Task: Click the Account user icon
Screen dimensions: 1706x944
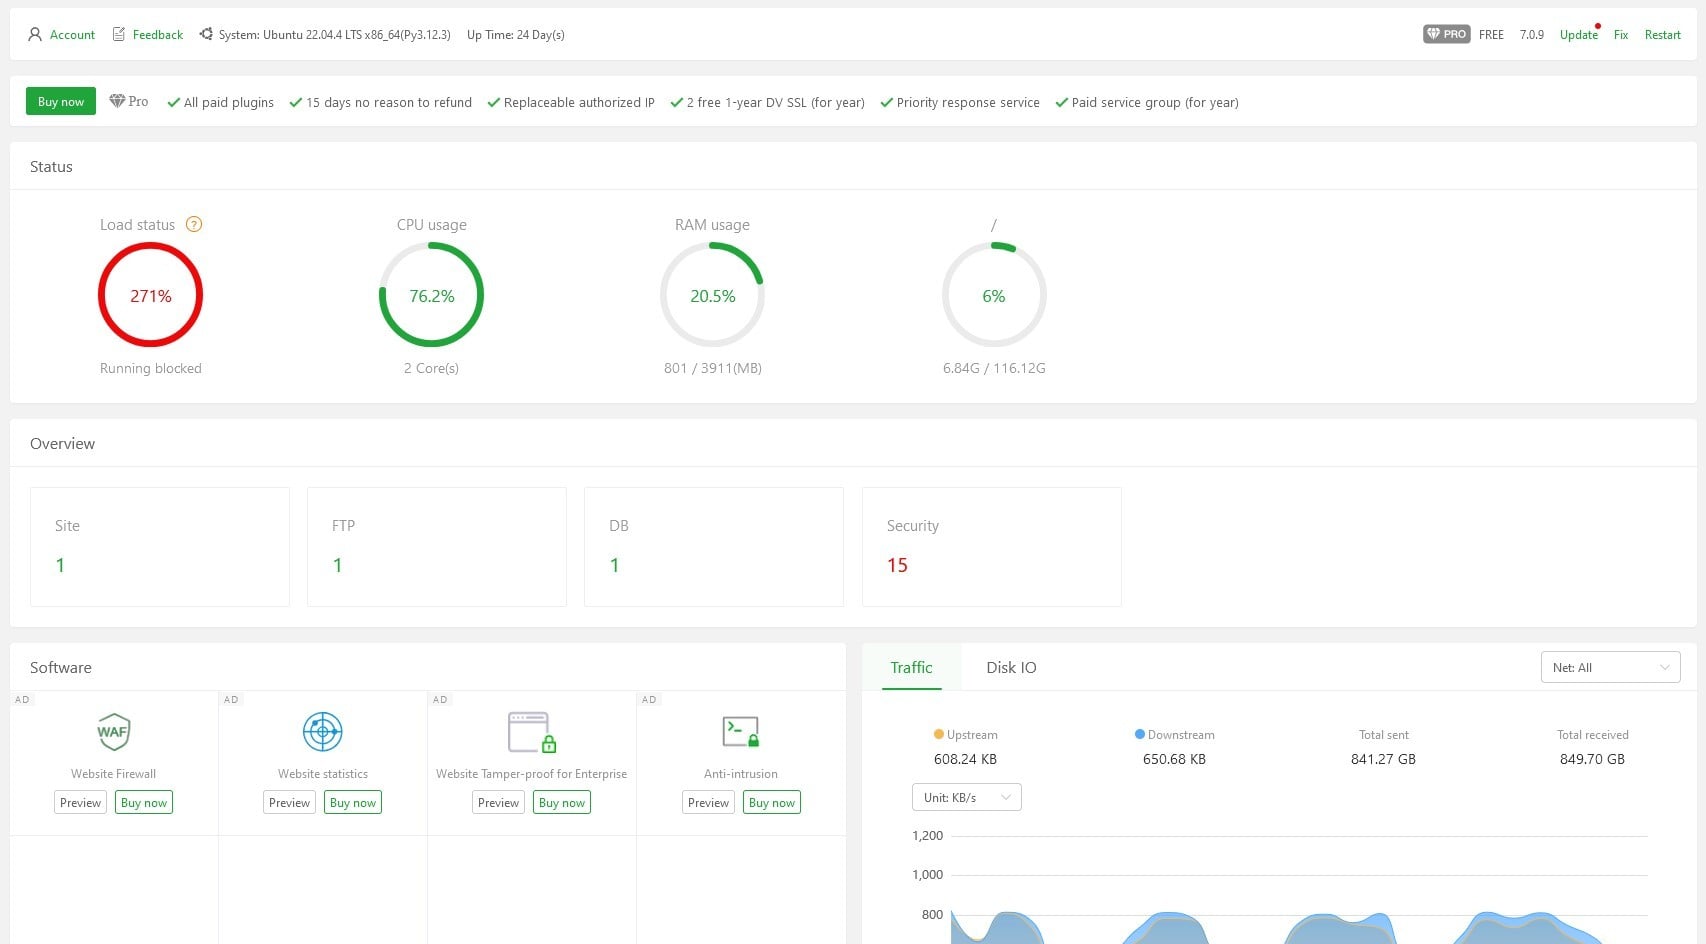Action: (x=35, y=34)
